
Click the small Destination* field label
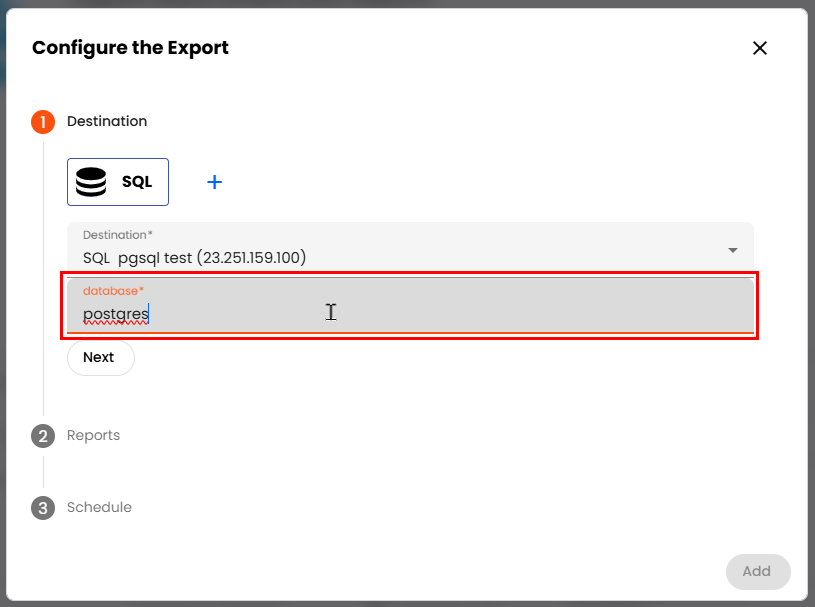[x=117, y=236]
